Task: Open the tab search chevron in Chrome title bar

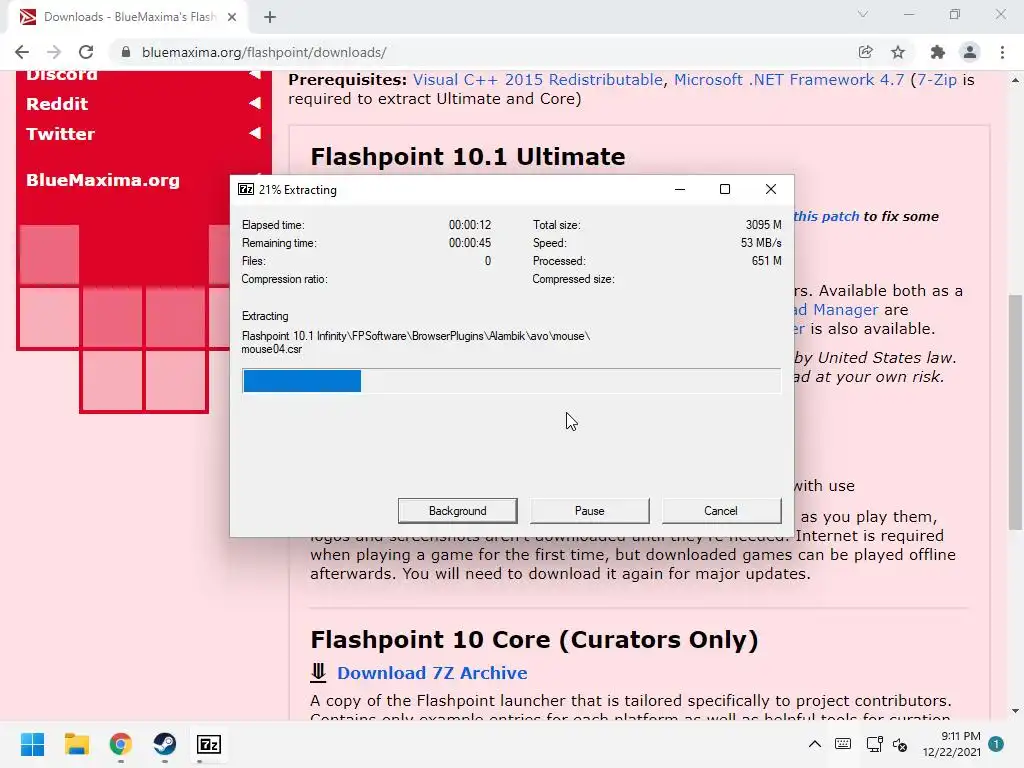Action: tap(863, 14)
